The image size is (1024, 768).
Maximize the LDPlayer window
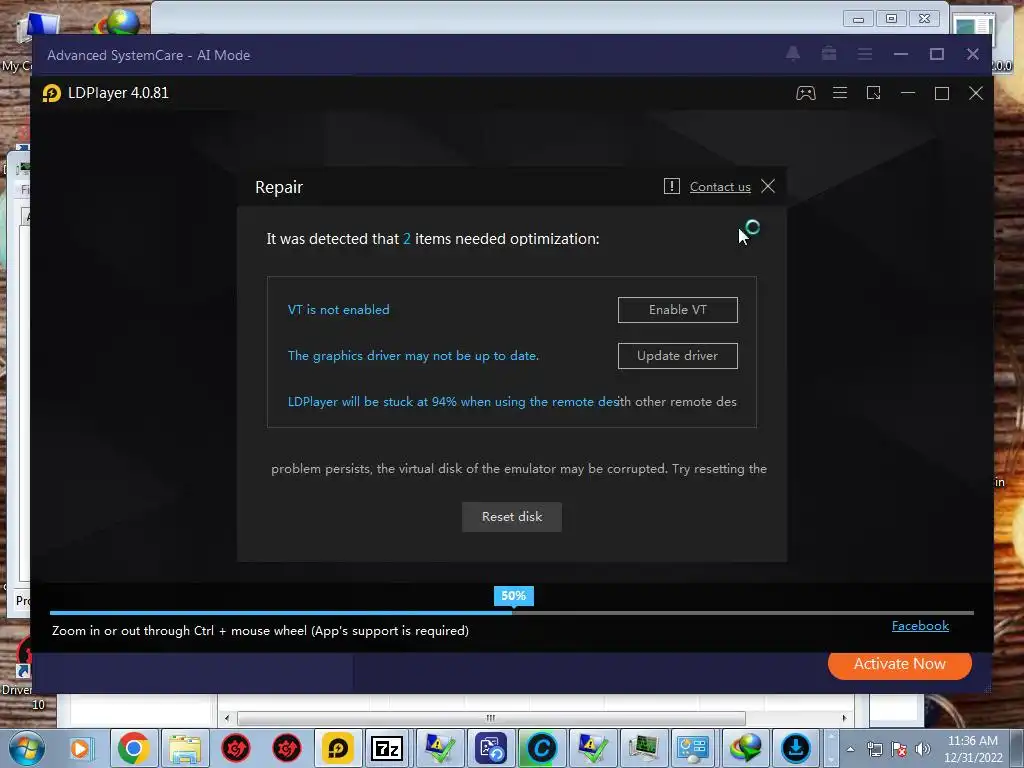pyautogui.click(x=942, y=93)
